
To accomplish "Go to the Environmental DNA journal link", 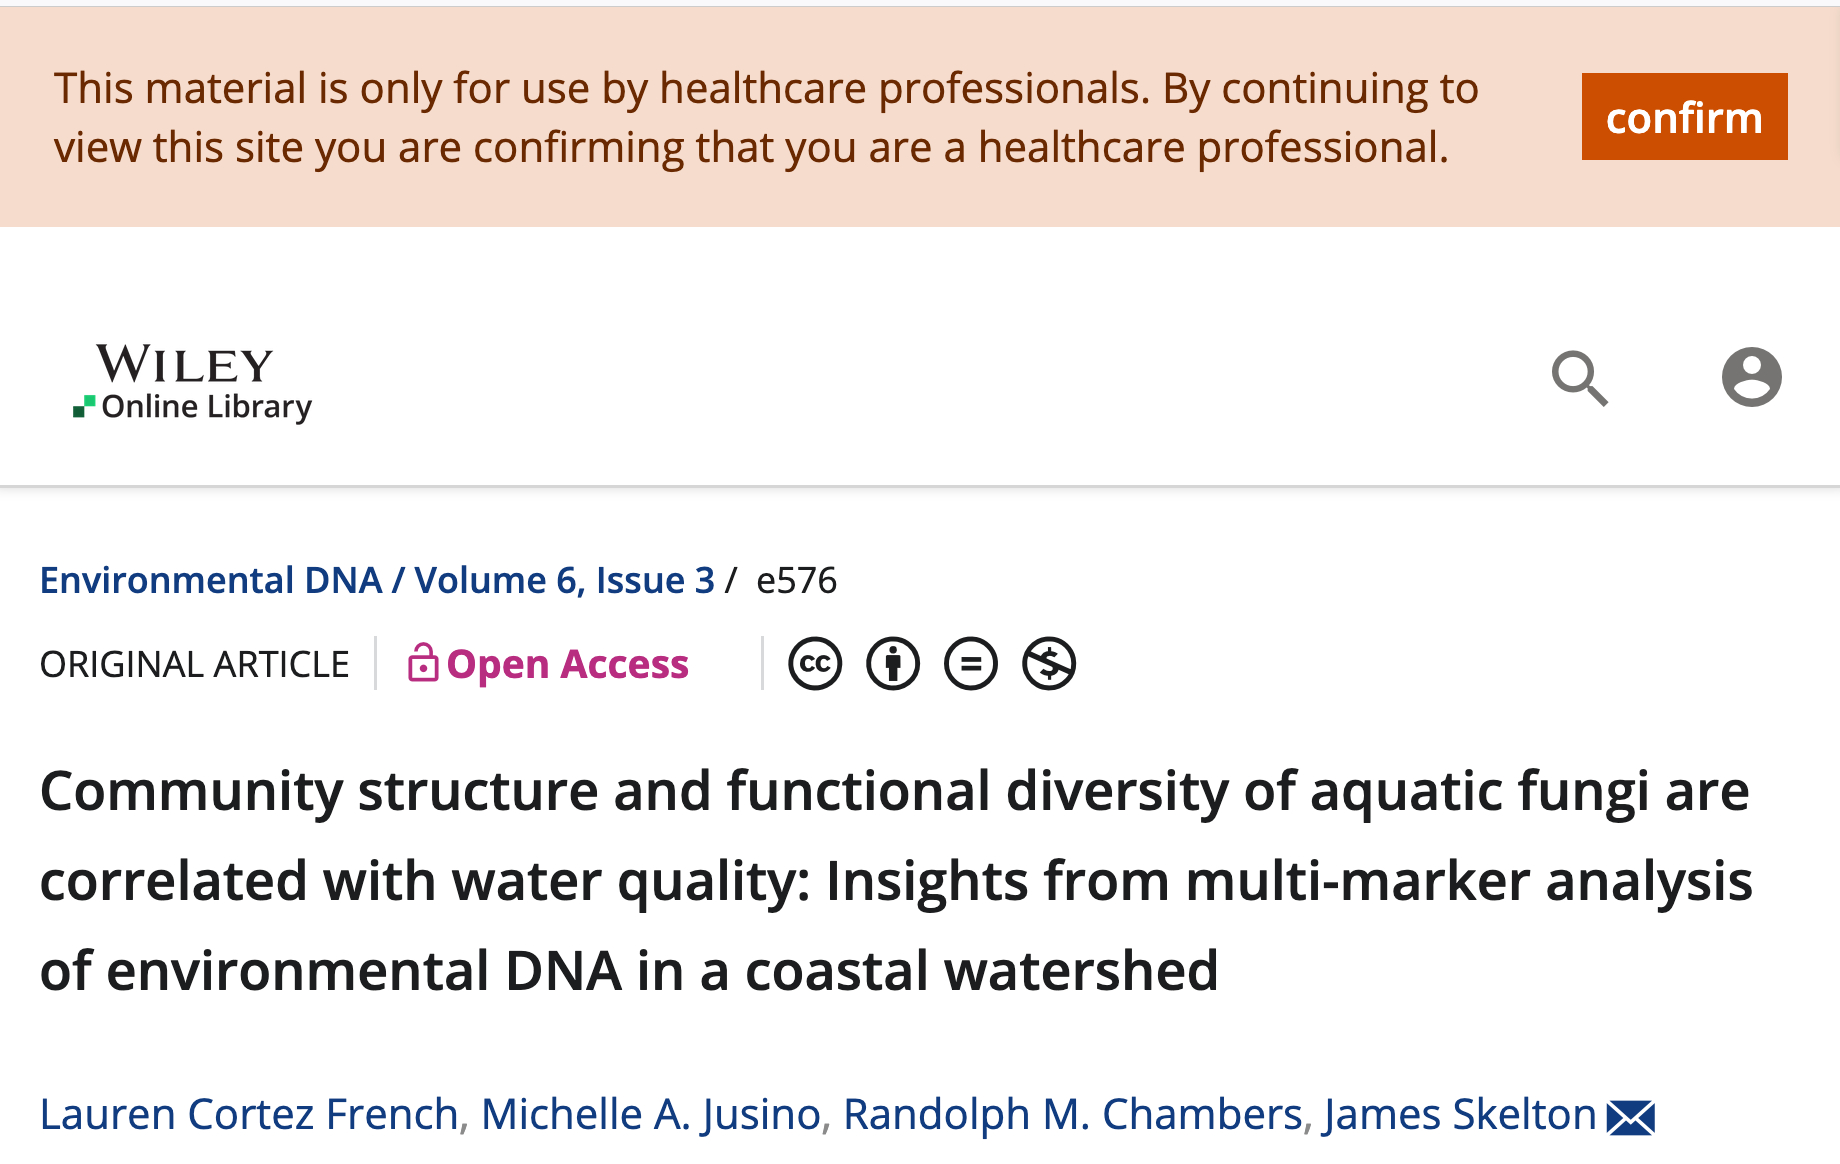I will point(211,580).
